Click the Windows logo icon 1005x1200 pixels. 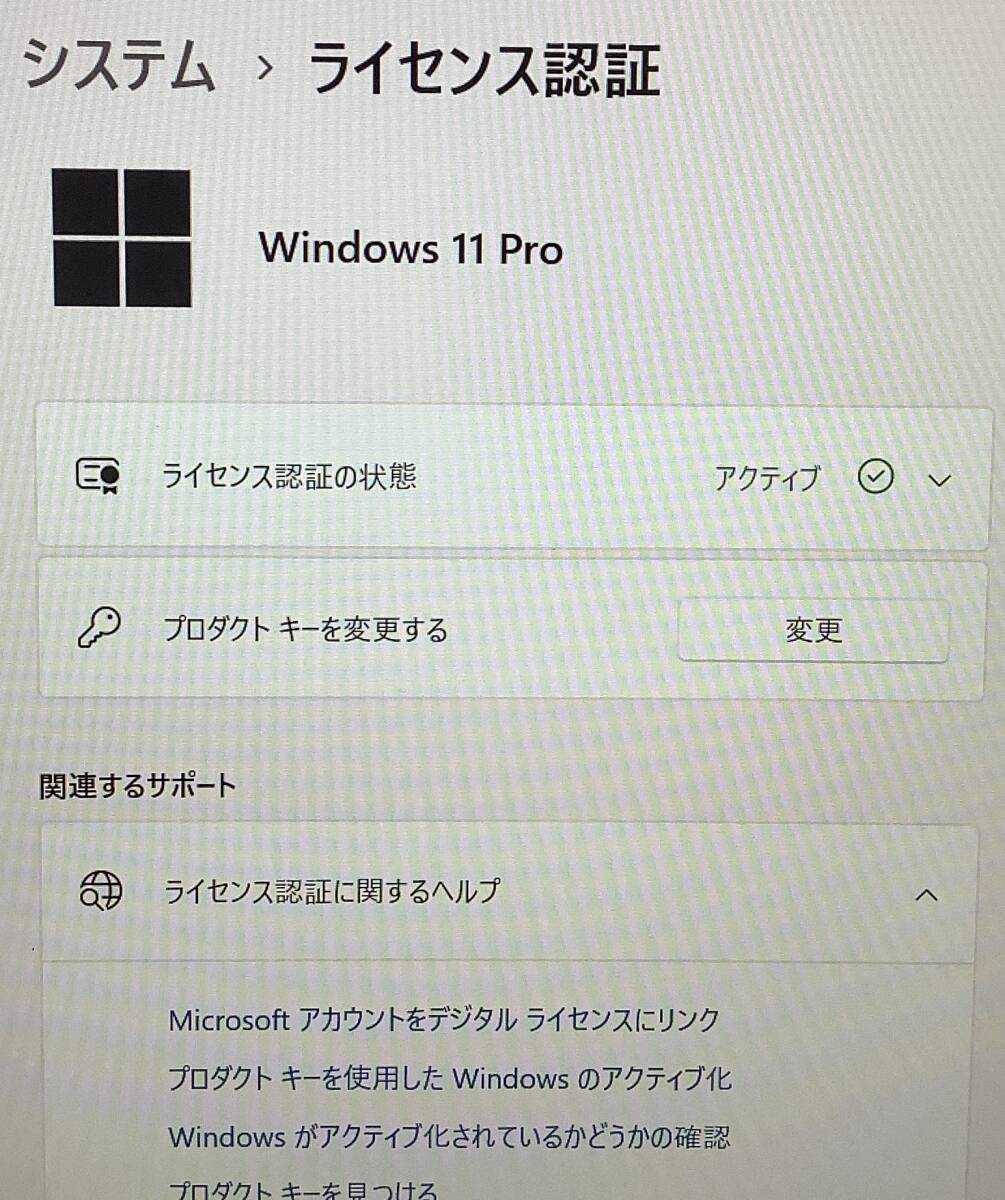[x=121, y=238]
